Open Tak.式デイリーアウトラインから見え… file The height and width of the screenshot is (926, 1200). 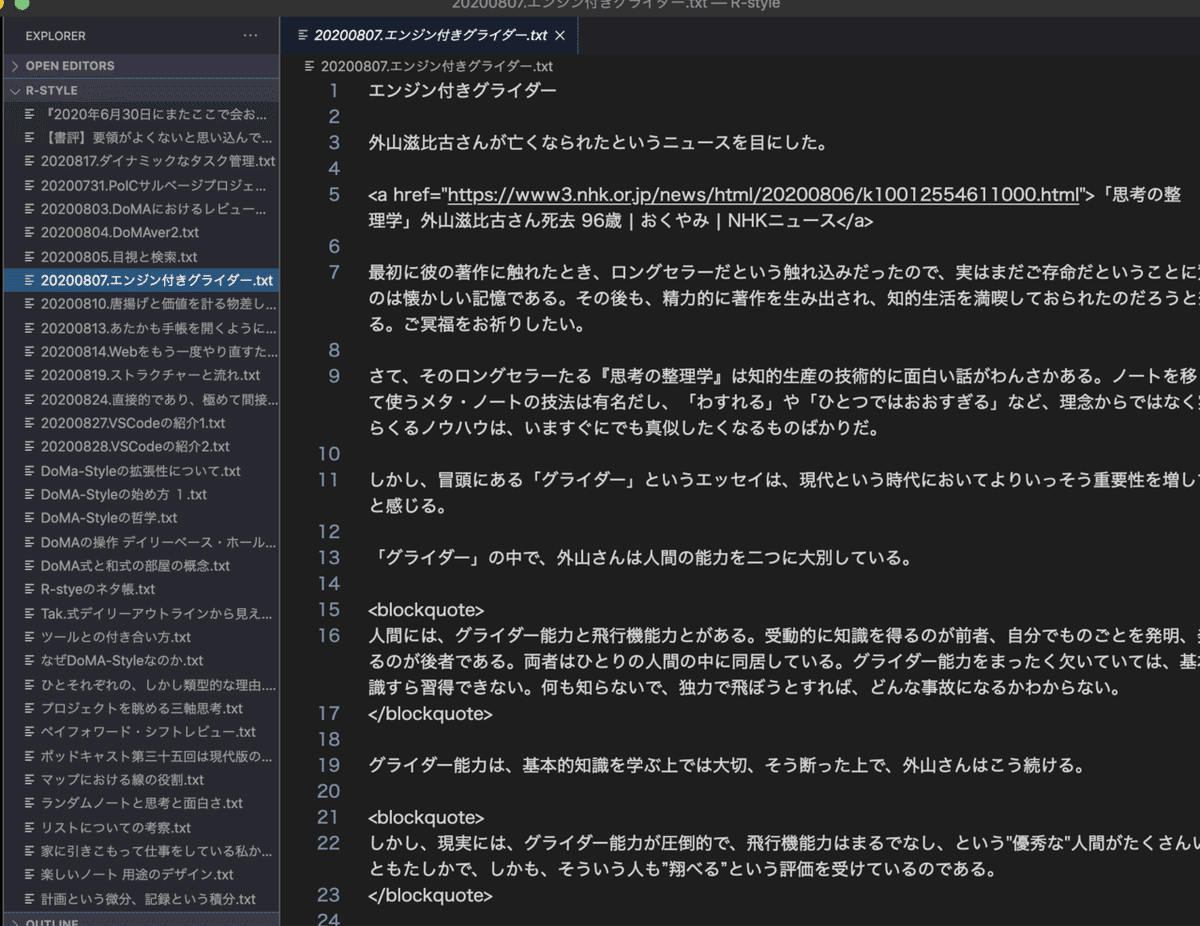coord(141,613)
